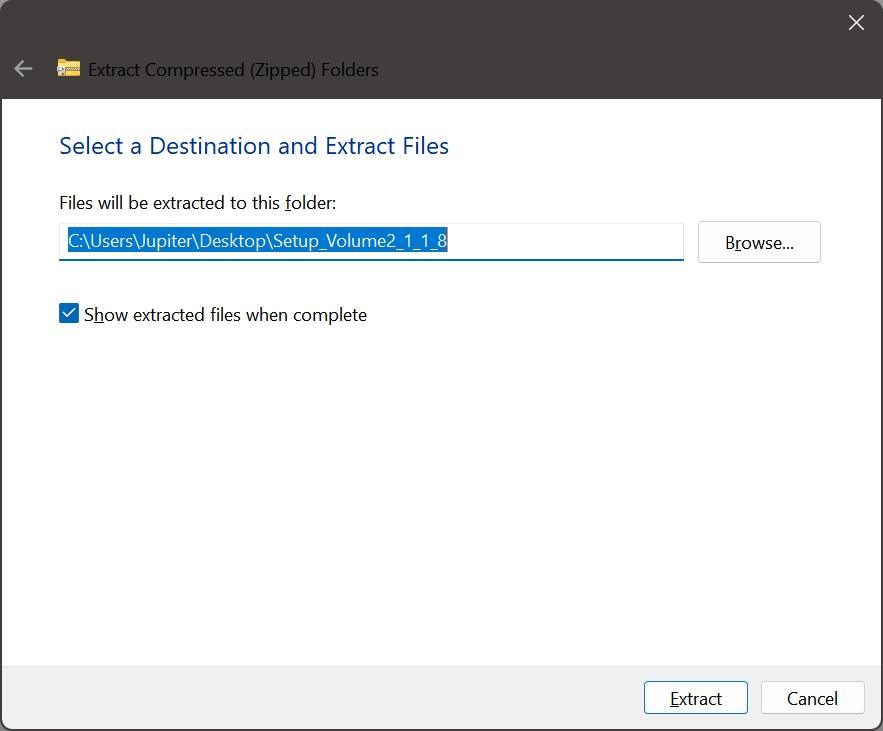
Task: Place cursor at empty end of path field
Action: pos(565,242)
